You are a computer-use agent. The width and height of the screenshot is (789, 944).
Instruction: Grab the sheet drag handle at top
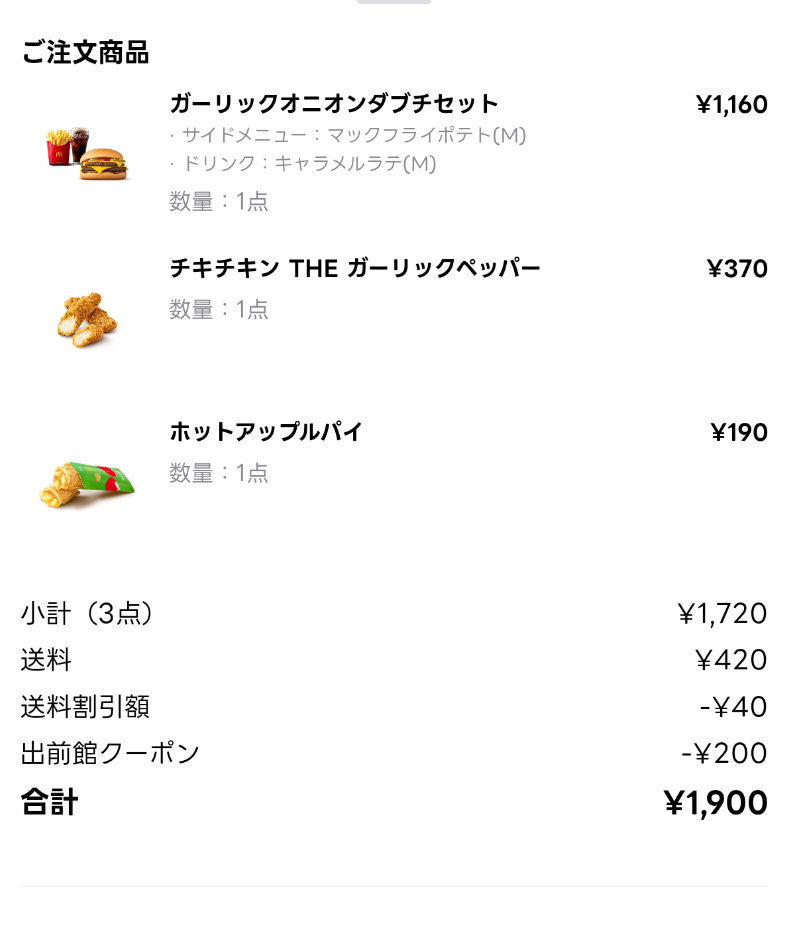[394, 2]
